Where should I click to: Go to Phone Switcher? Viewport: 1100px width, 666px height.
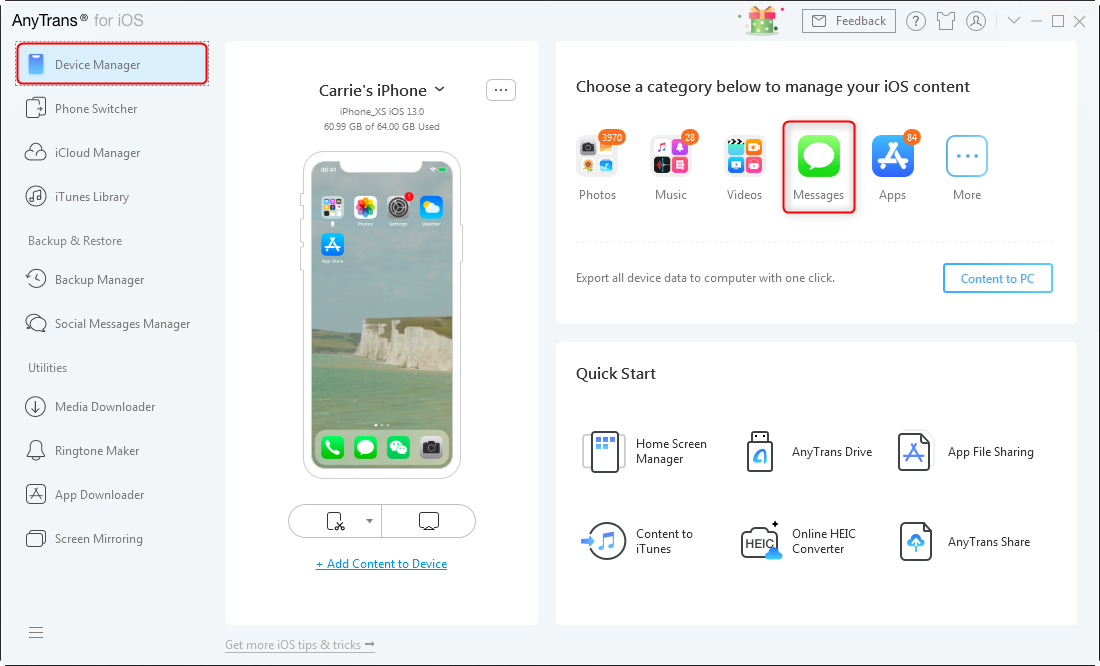pyautogui.click(x=81, y=109)
